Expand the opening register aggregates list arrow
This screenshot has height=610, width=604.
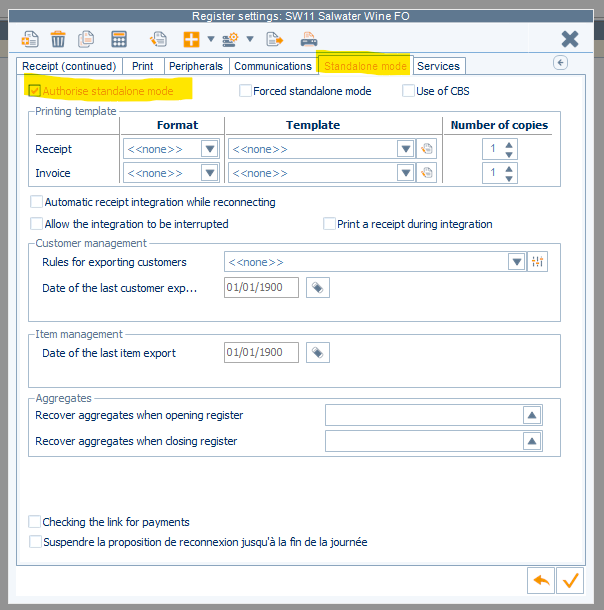pos(532,415)
